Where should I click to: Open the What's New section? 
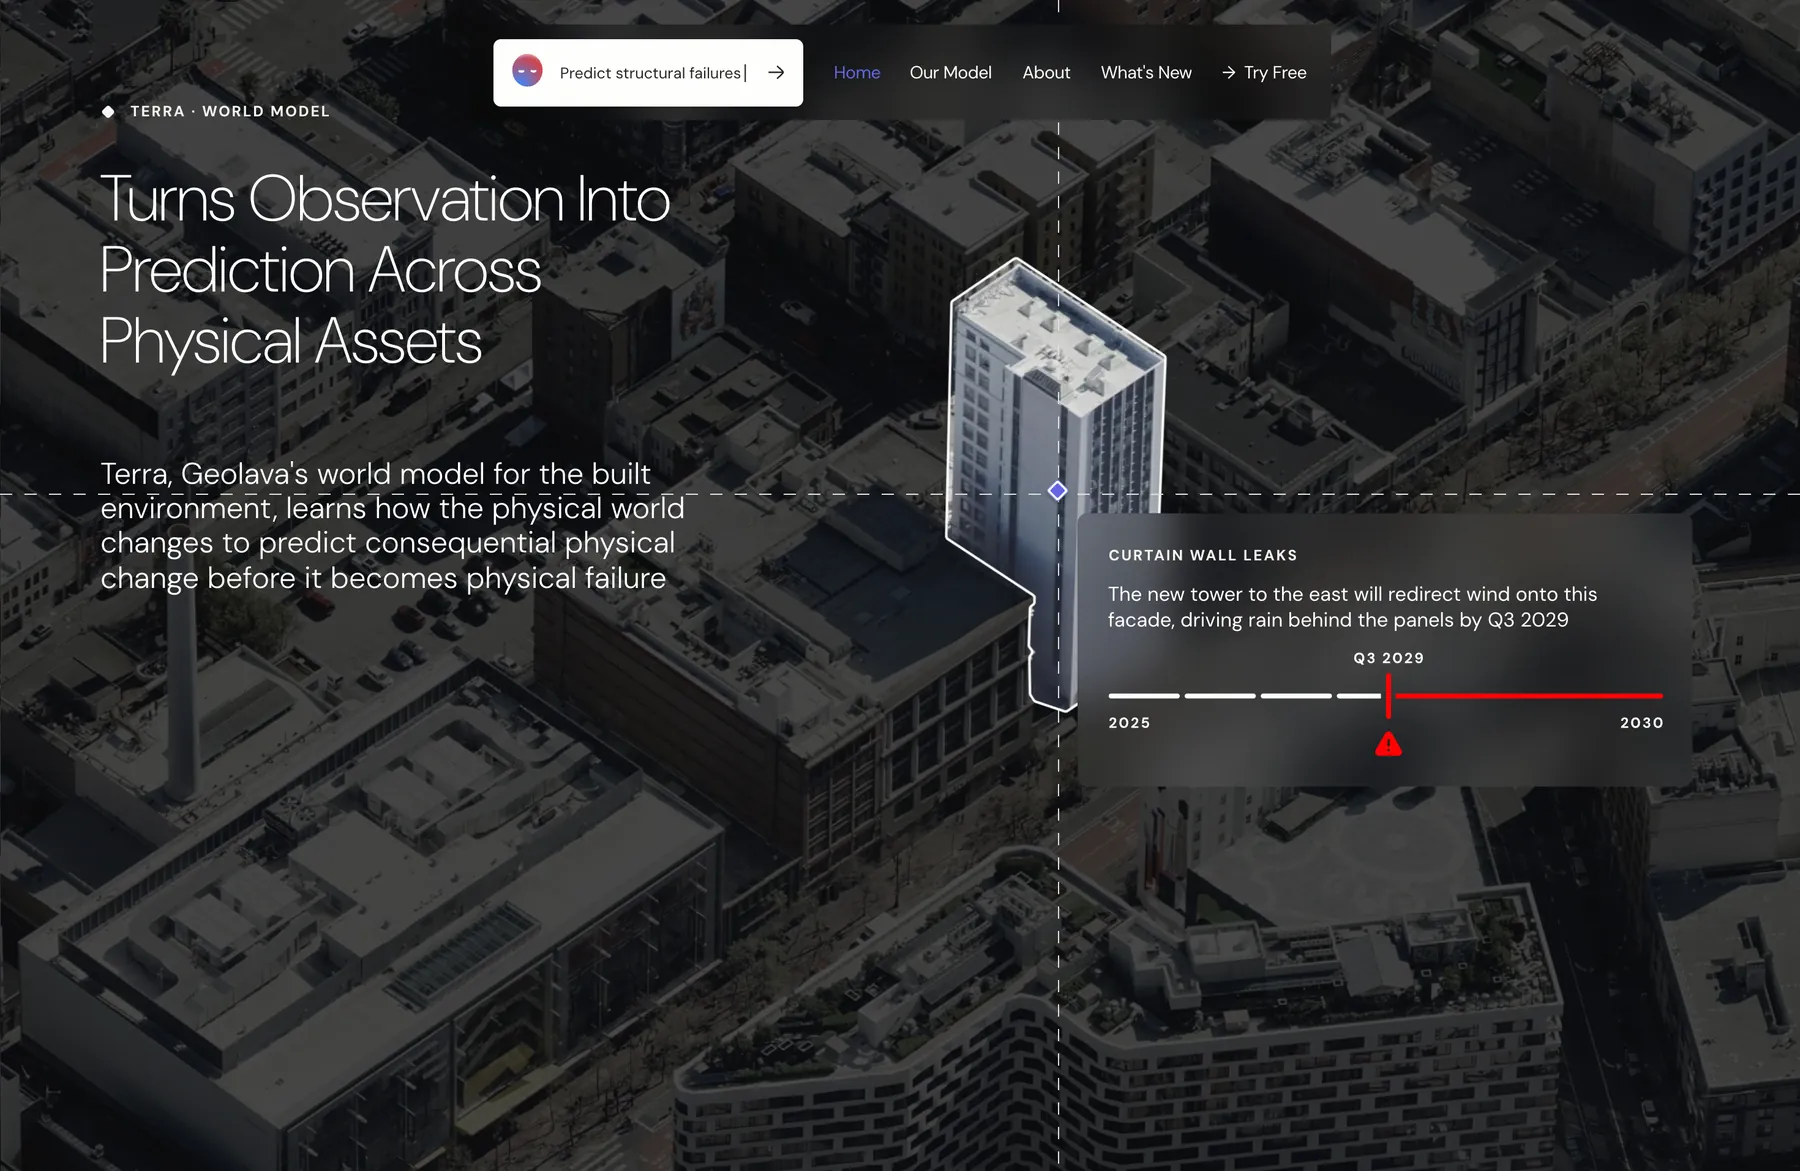(x=1146, y=72)
